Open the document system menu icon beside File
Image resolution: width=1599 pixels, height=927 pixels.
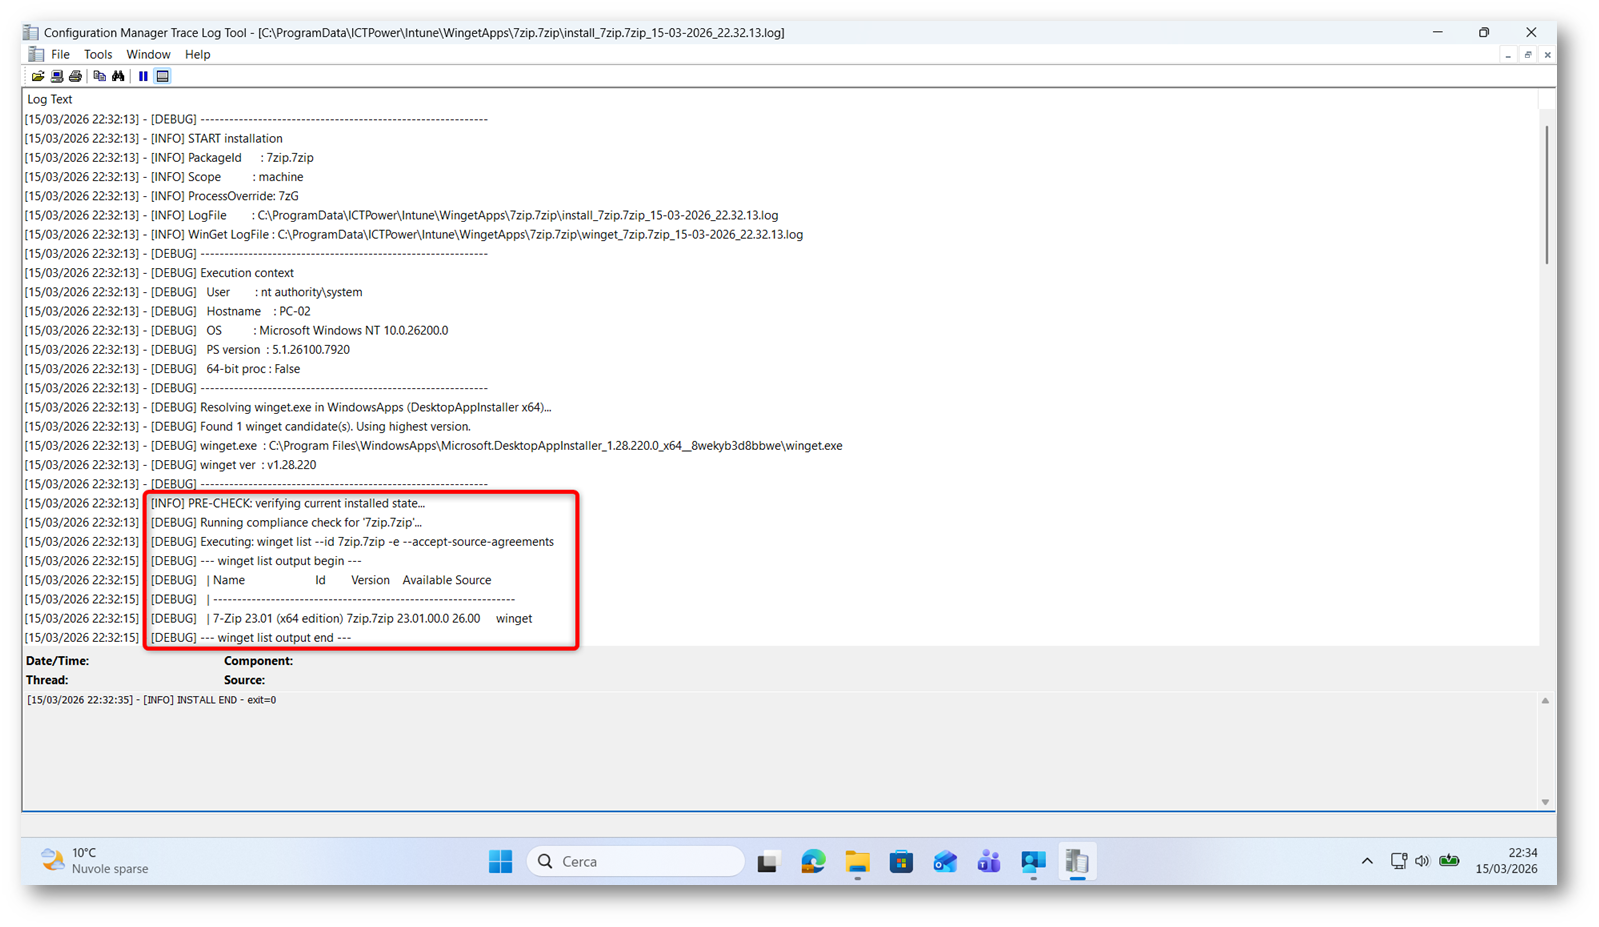36,54
